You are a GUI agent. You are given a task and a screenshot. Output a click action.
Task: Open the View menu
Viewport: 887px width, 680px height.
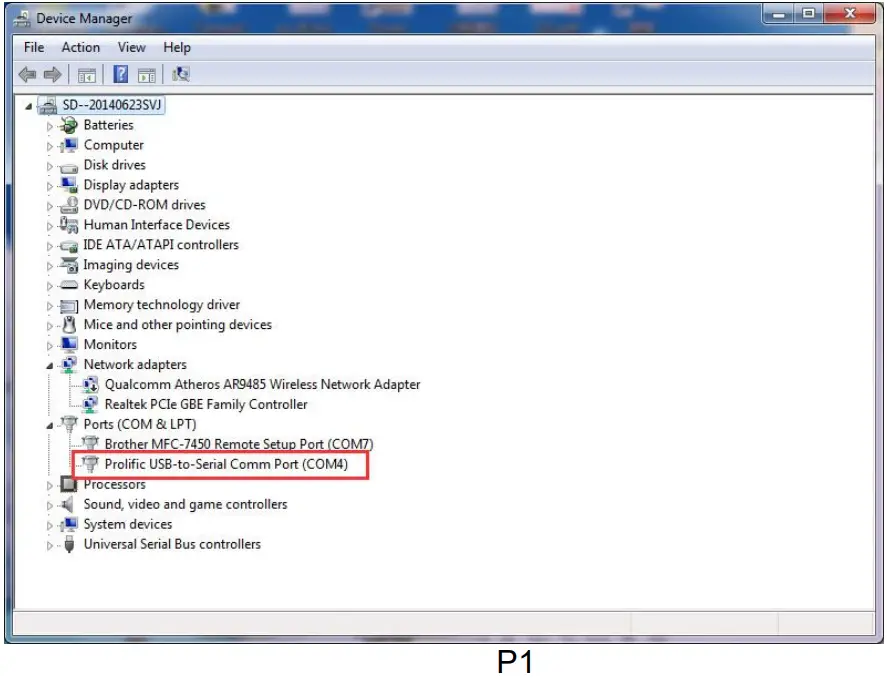(x=132, y=48)
